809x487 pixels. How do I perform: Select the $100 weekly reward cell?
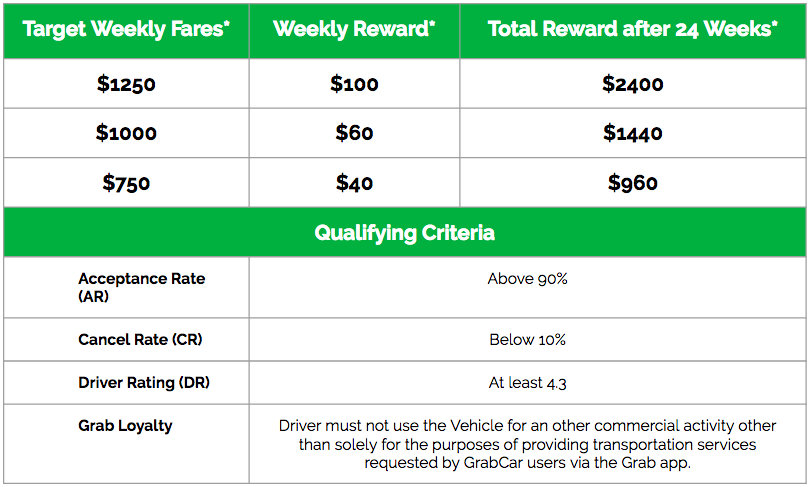tap(354, 84)
